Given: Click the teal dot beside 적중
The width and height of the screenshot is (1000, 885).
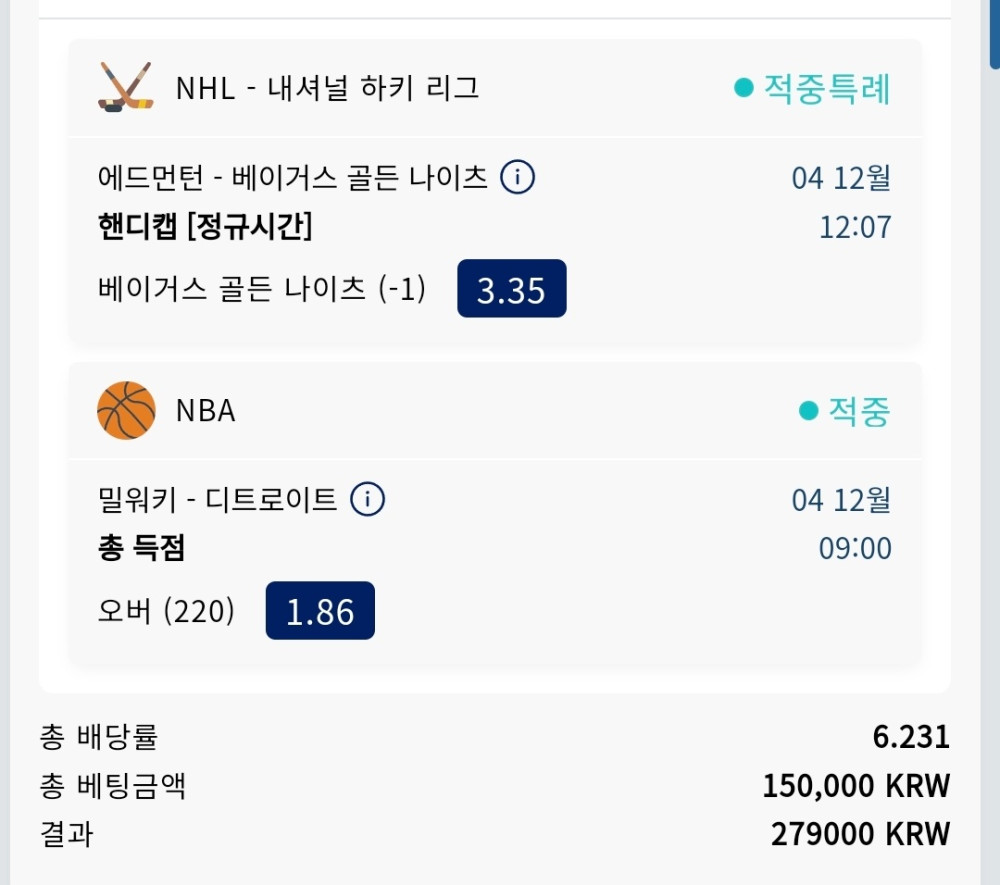Looking at the screenshot, I should [x=808, y=411].
